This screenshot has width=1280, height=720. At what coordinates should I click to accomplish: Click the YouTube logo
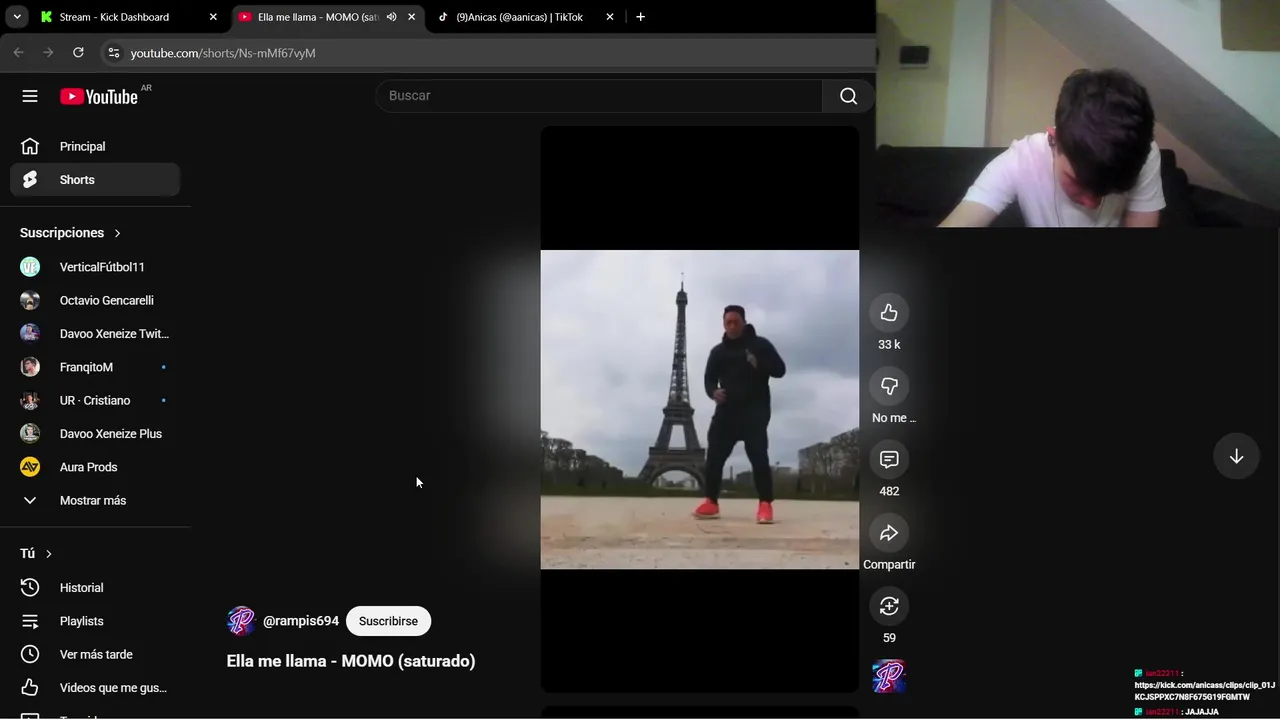coord(99,96)
